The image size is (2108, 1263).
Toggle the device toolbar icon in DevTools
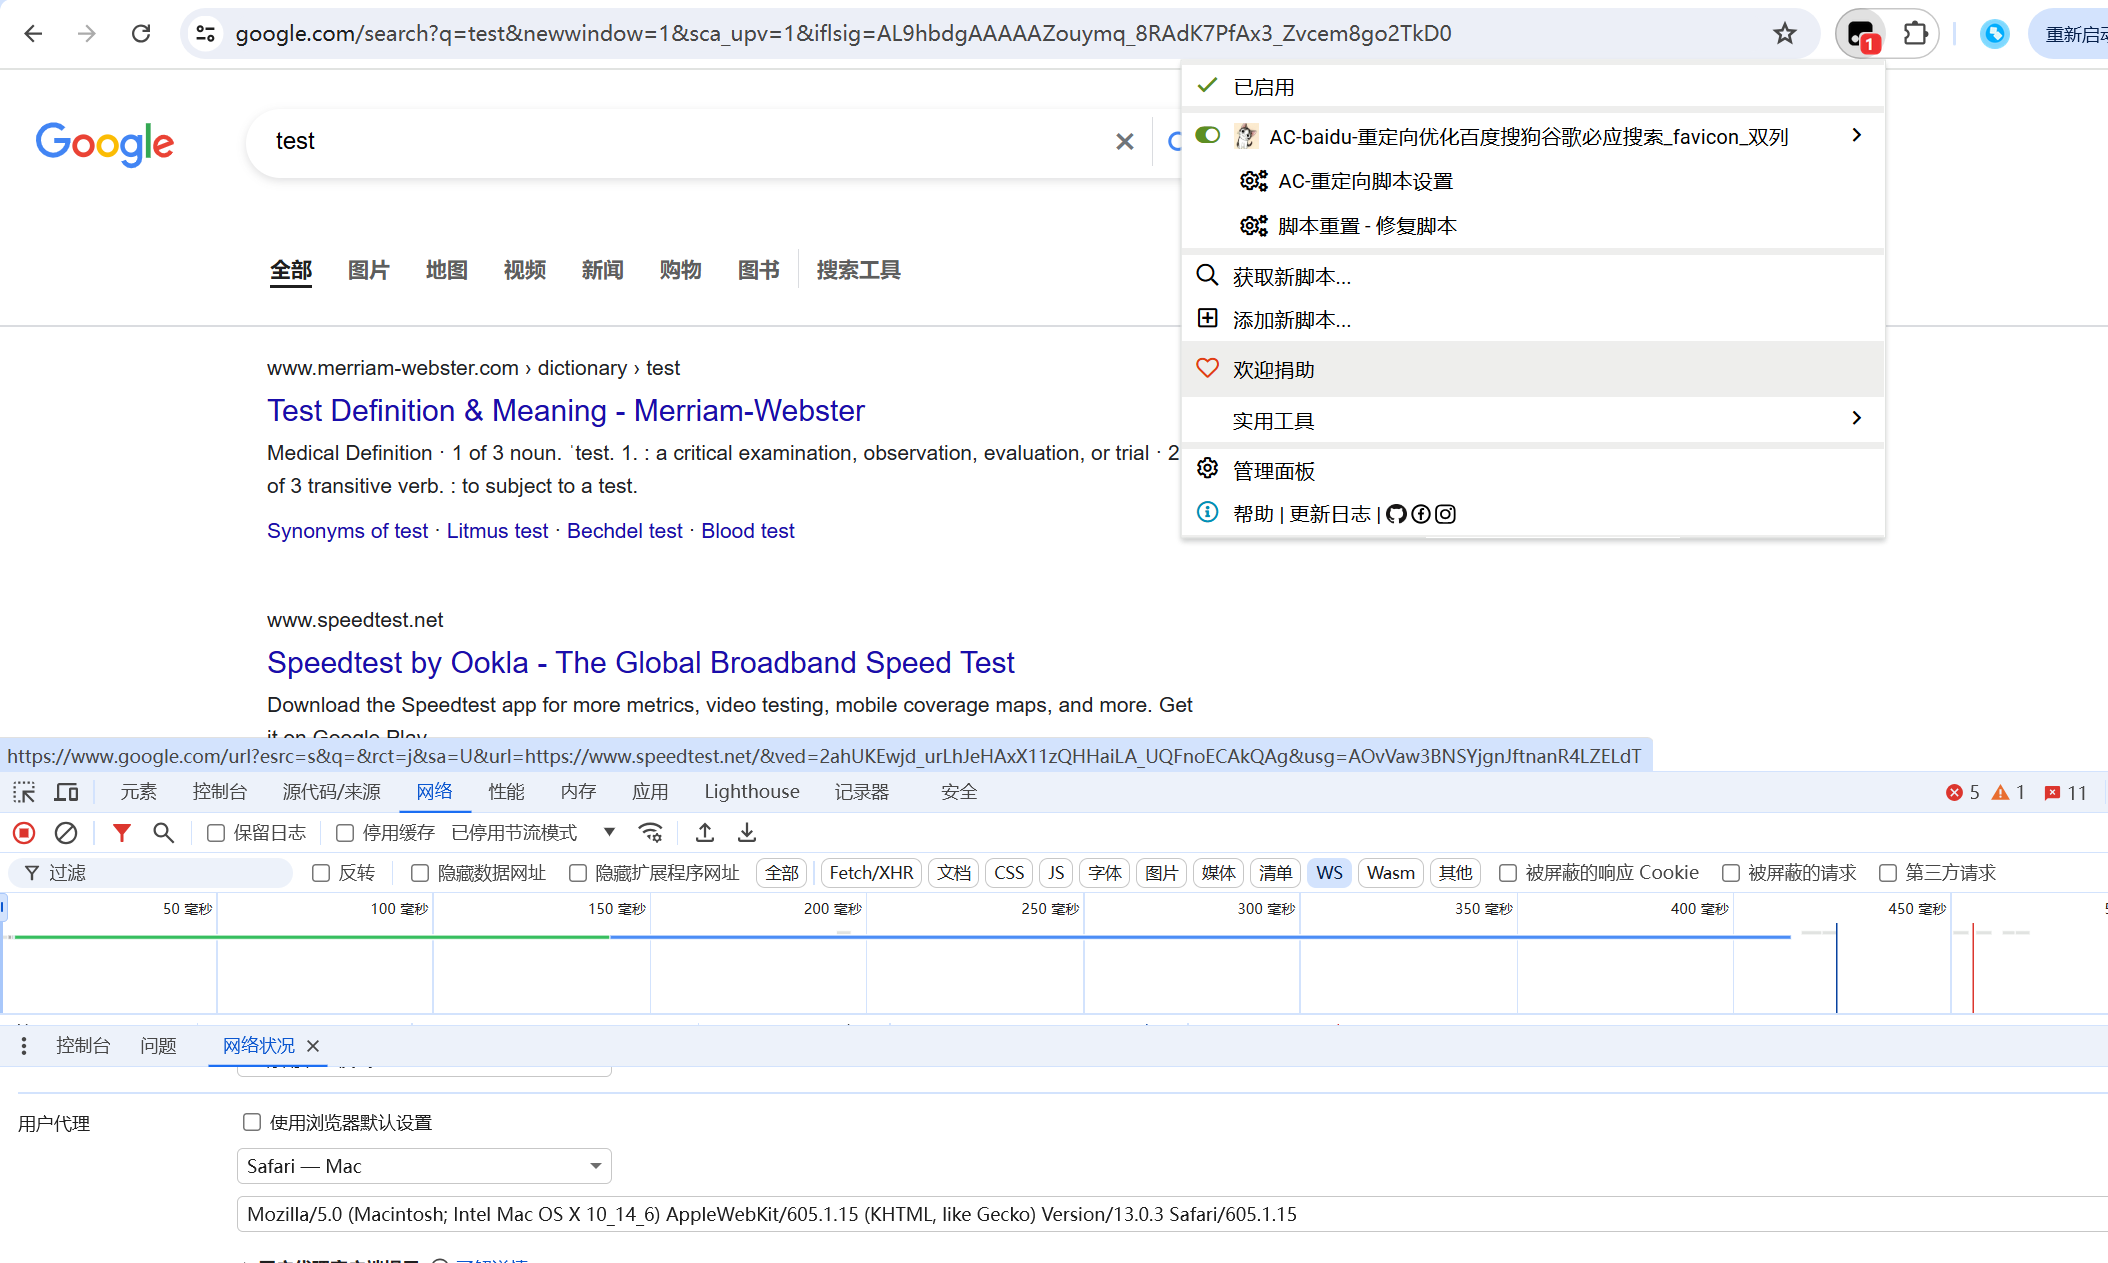click(x=66, y=792)
